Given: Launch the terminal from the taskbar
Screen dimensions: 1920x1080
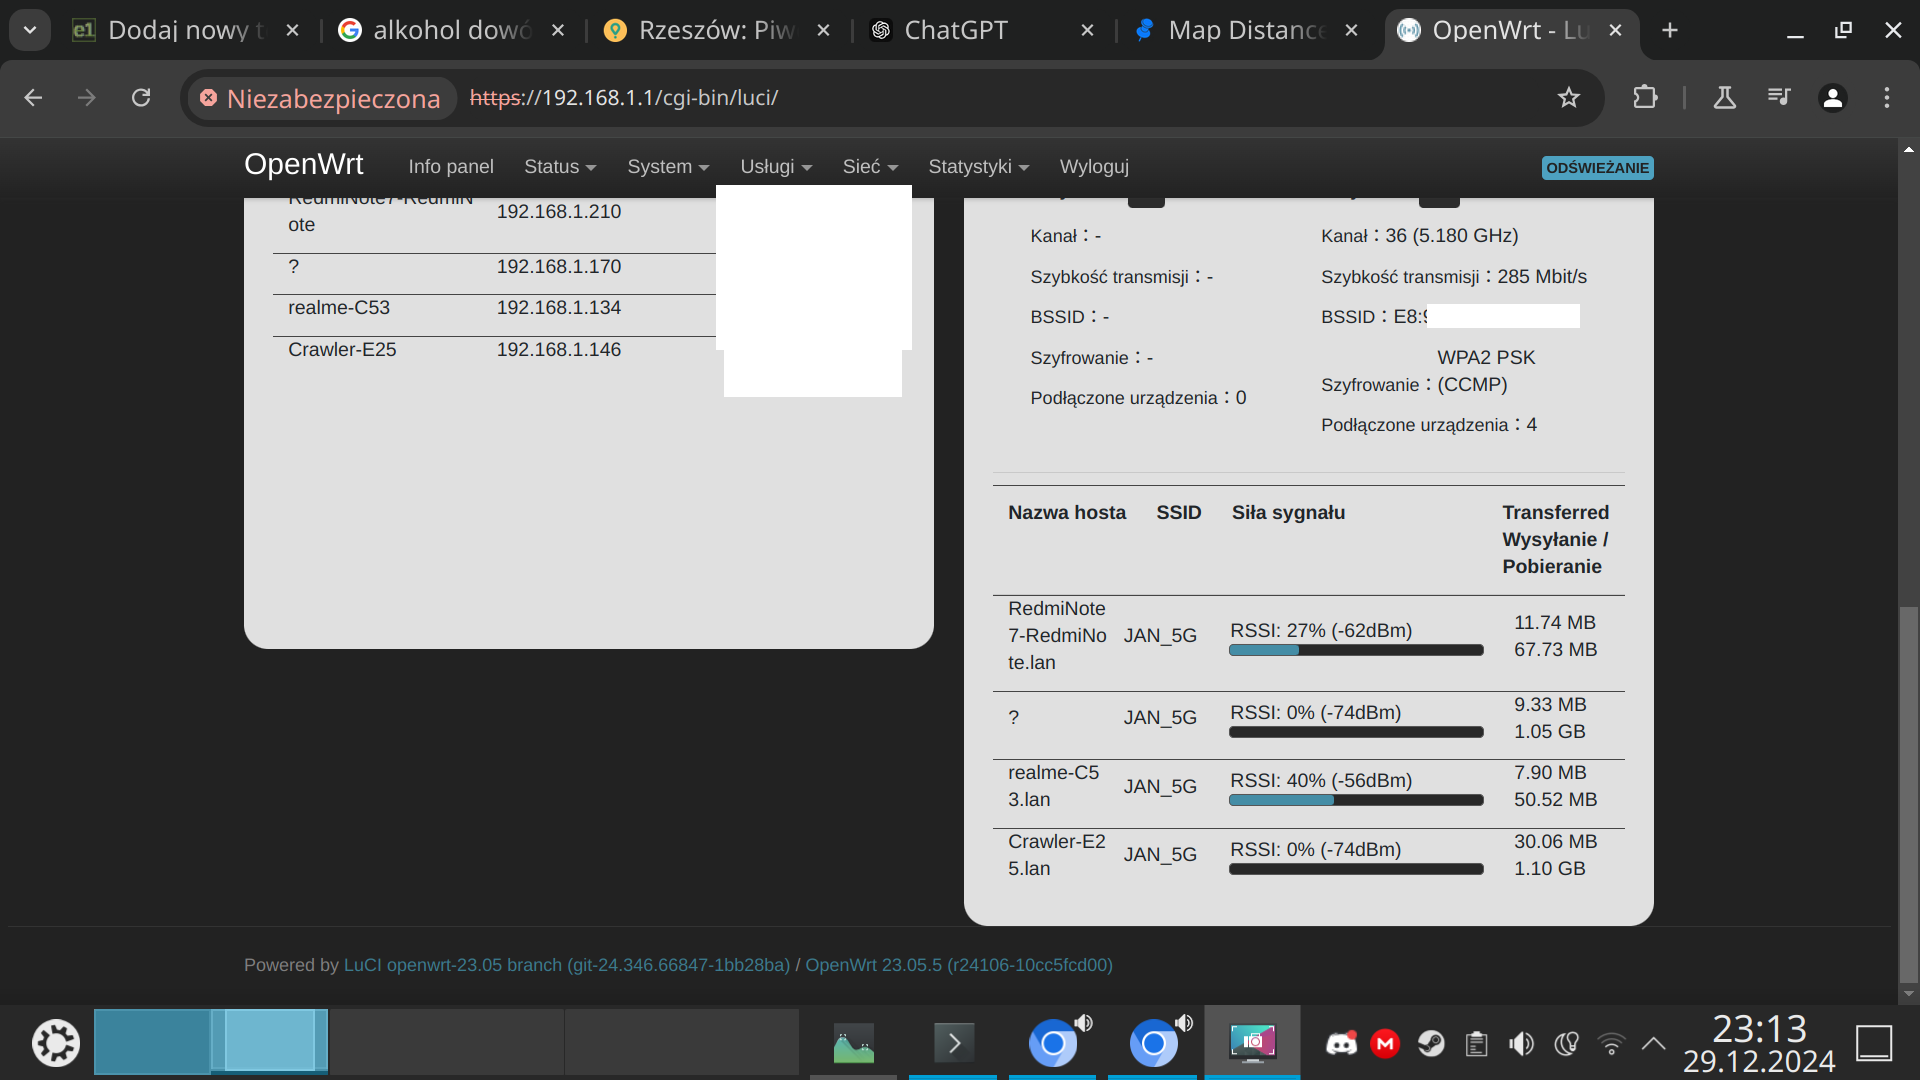Looking at the screenshot, I should [x=953, y=1043].
